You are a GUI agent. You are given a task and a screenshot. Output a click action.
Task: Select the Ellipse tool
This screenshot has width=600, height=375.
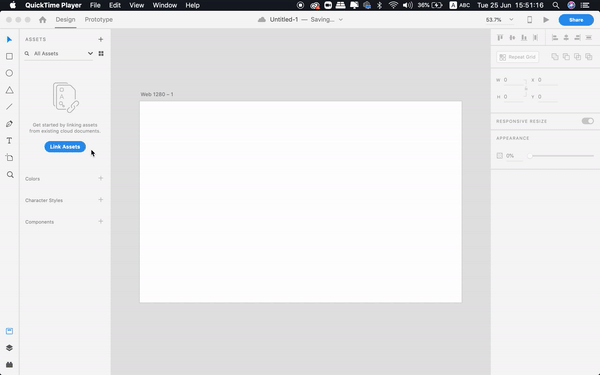point(10,73)
